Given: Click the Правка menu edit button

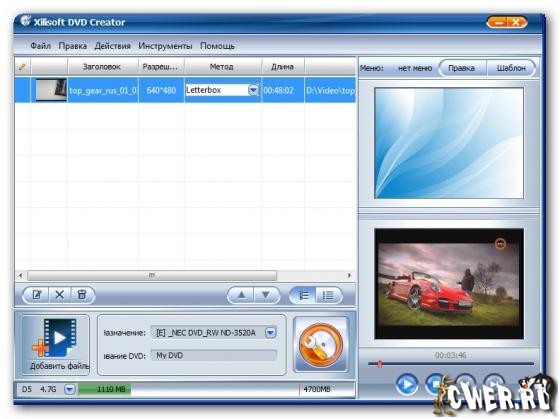Looking at the screenshot, I should click(461, 68).
